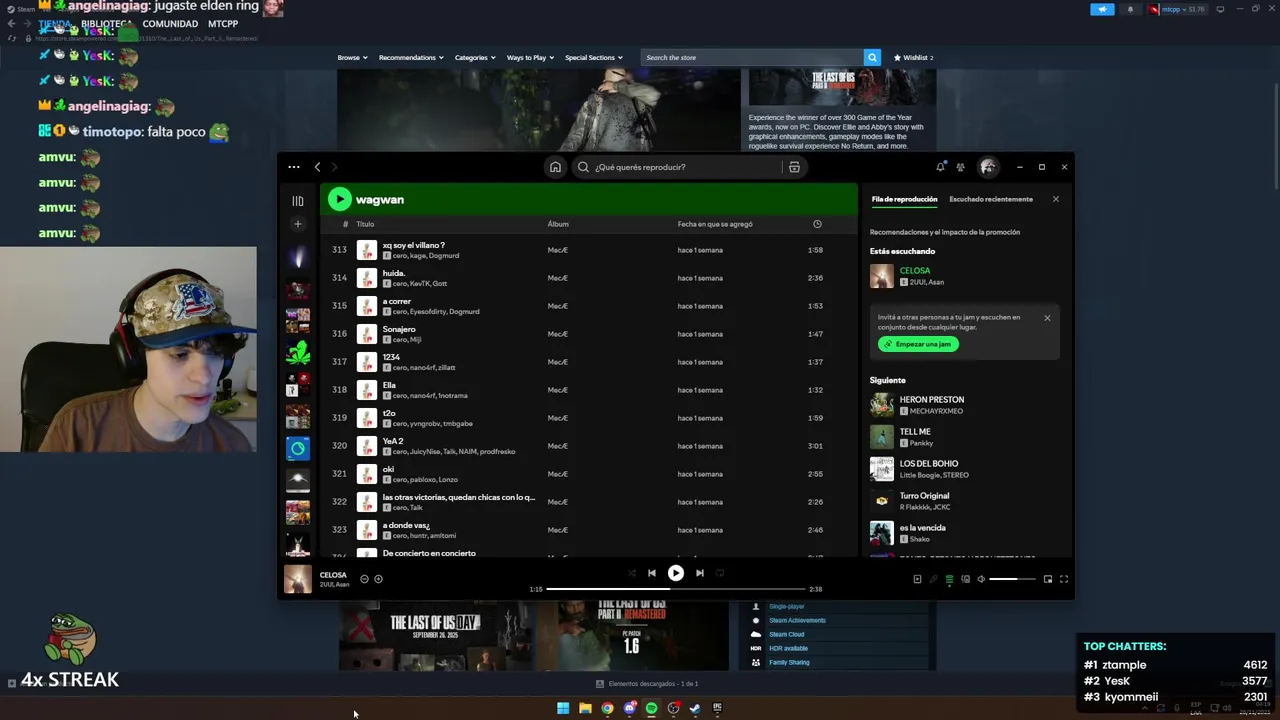Play the wagwan playlist
This screenshot has height=720, width=1280.
coord(340,199)
